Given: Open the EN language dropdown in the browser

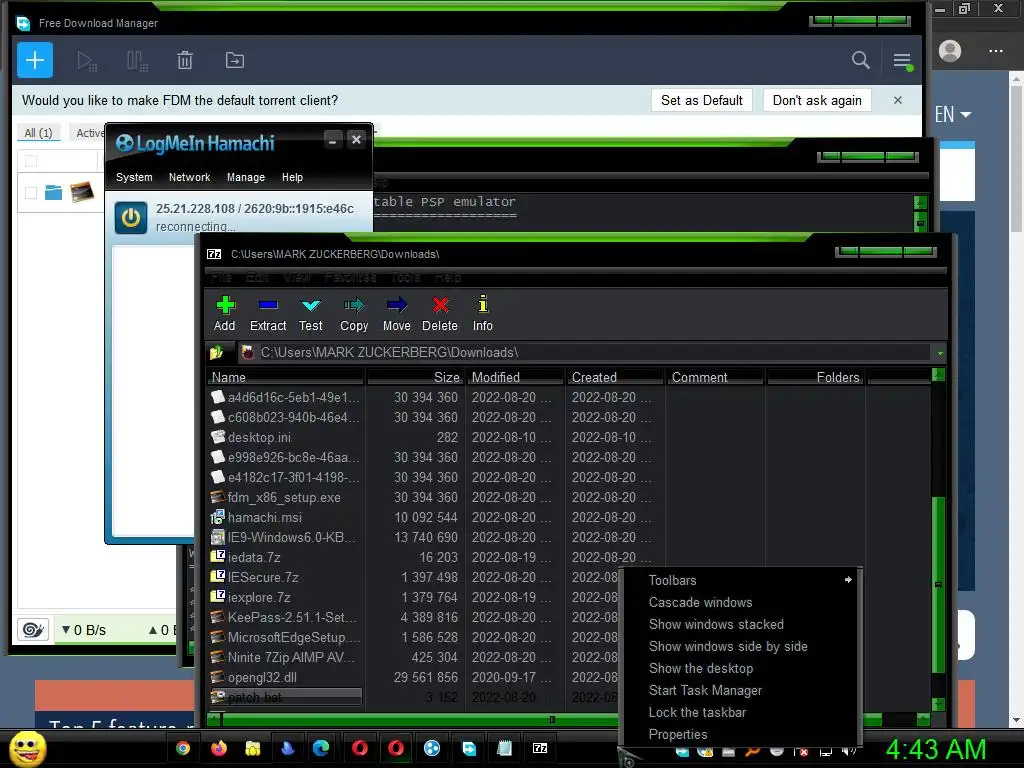Looking at the screenshot, I should [x=953, y=114].
